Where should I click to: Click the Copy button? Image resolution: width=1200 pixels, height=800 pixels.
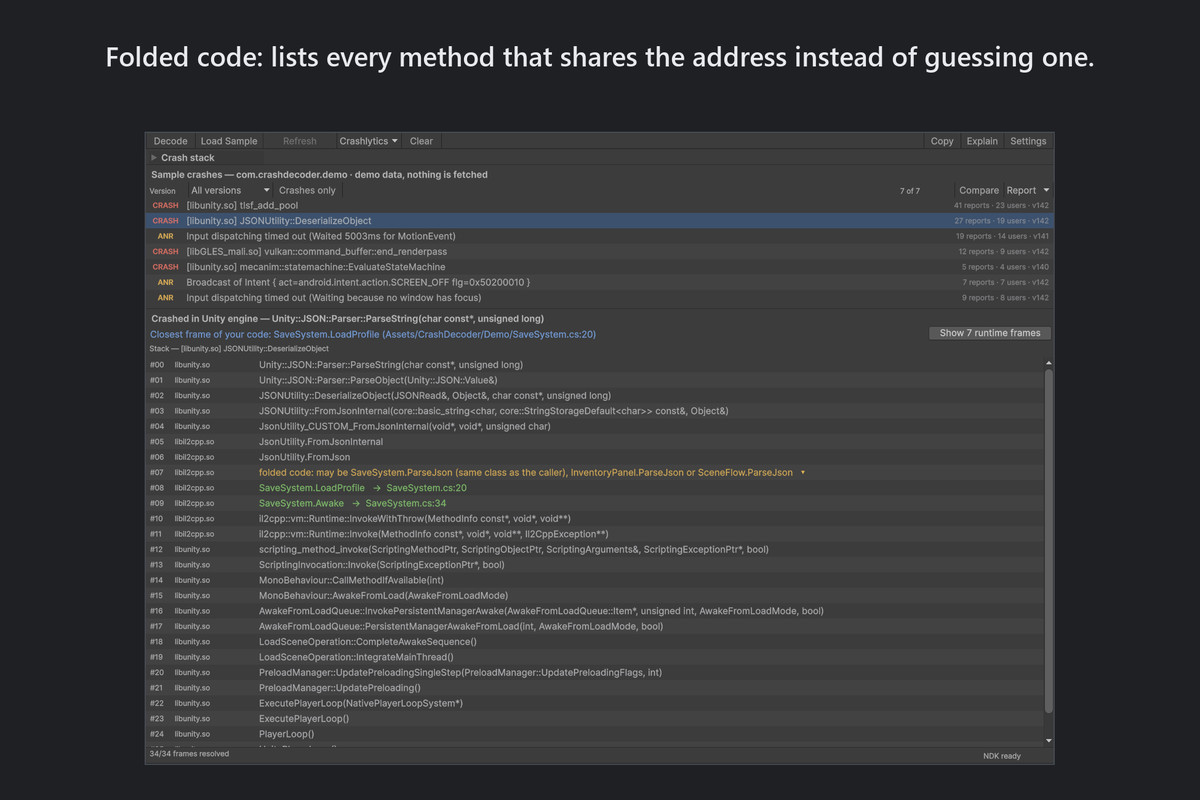(x=942, y=141)
